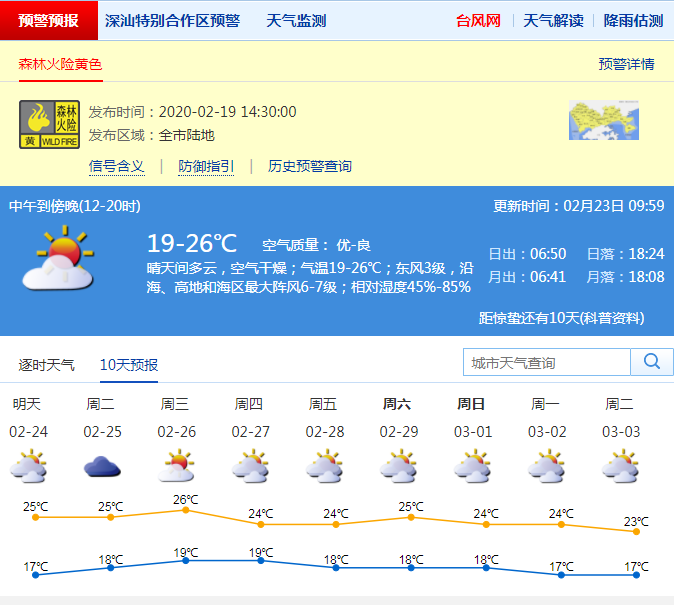Open the 历史预警查询 link

[309, 166]
